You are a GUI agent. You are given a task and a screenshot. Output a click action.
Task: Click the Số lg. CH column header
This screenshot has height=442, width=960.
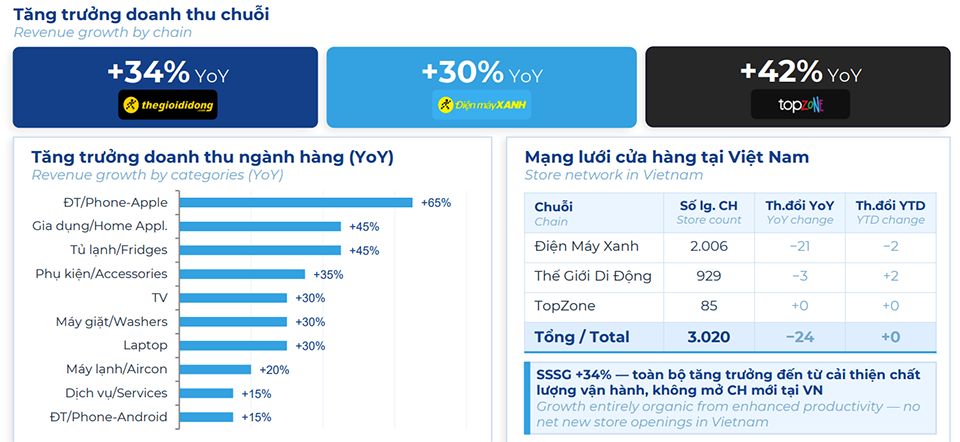click(709, 213)
